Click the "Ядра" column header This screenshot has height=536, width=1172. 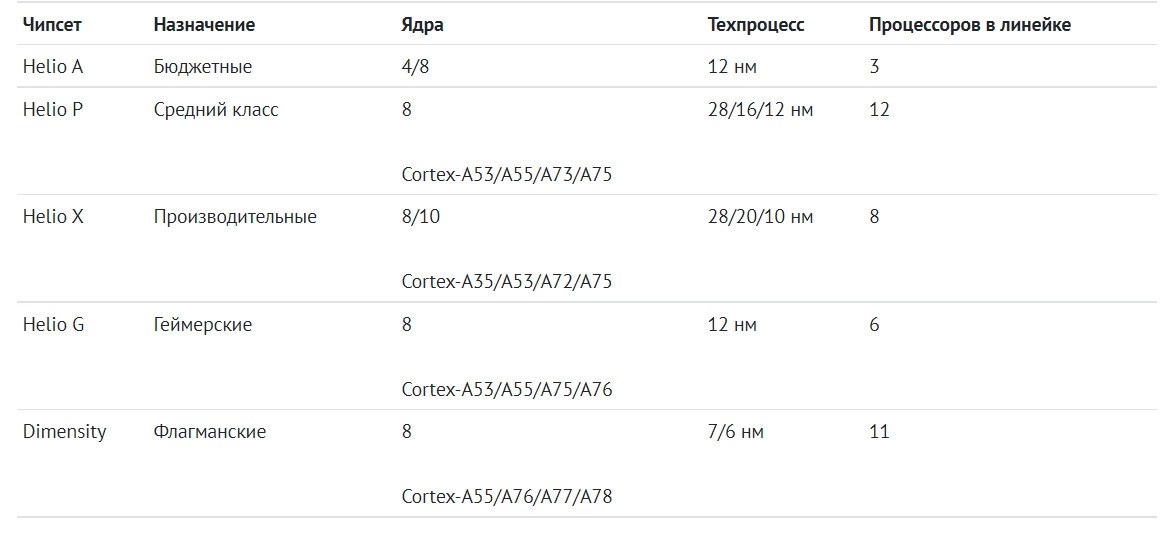click(x=422, y=25)
